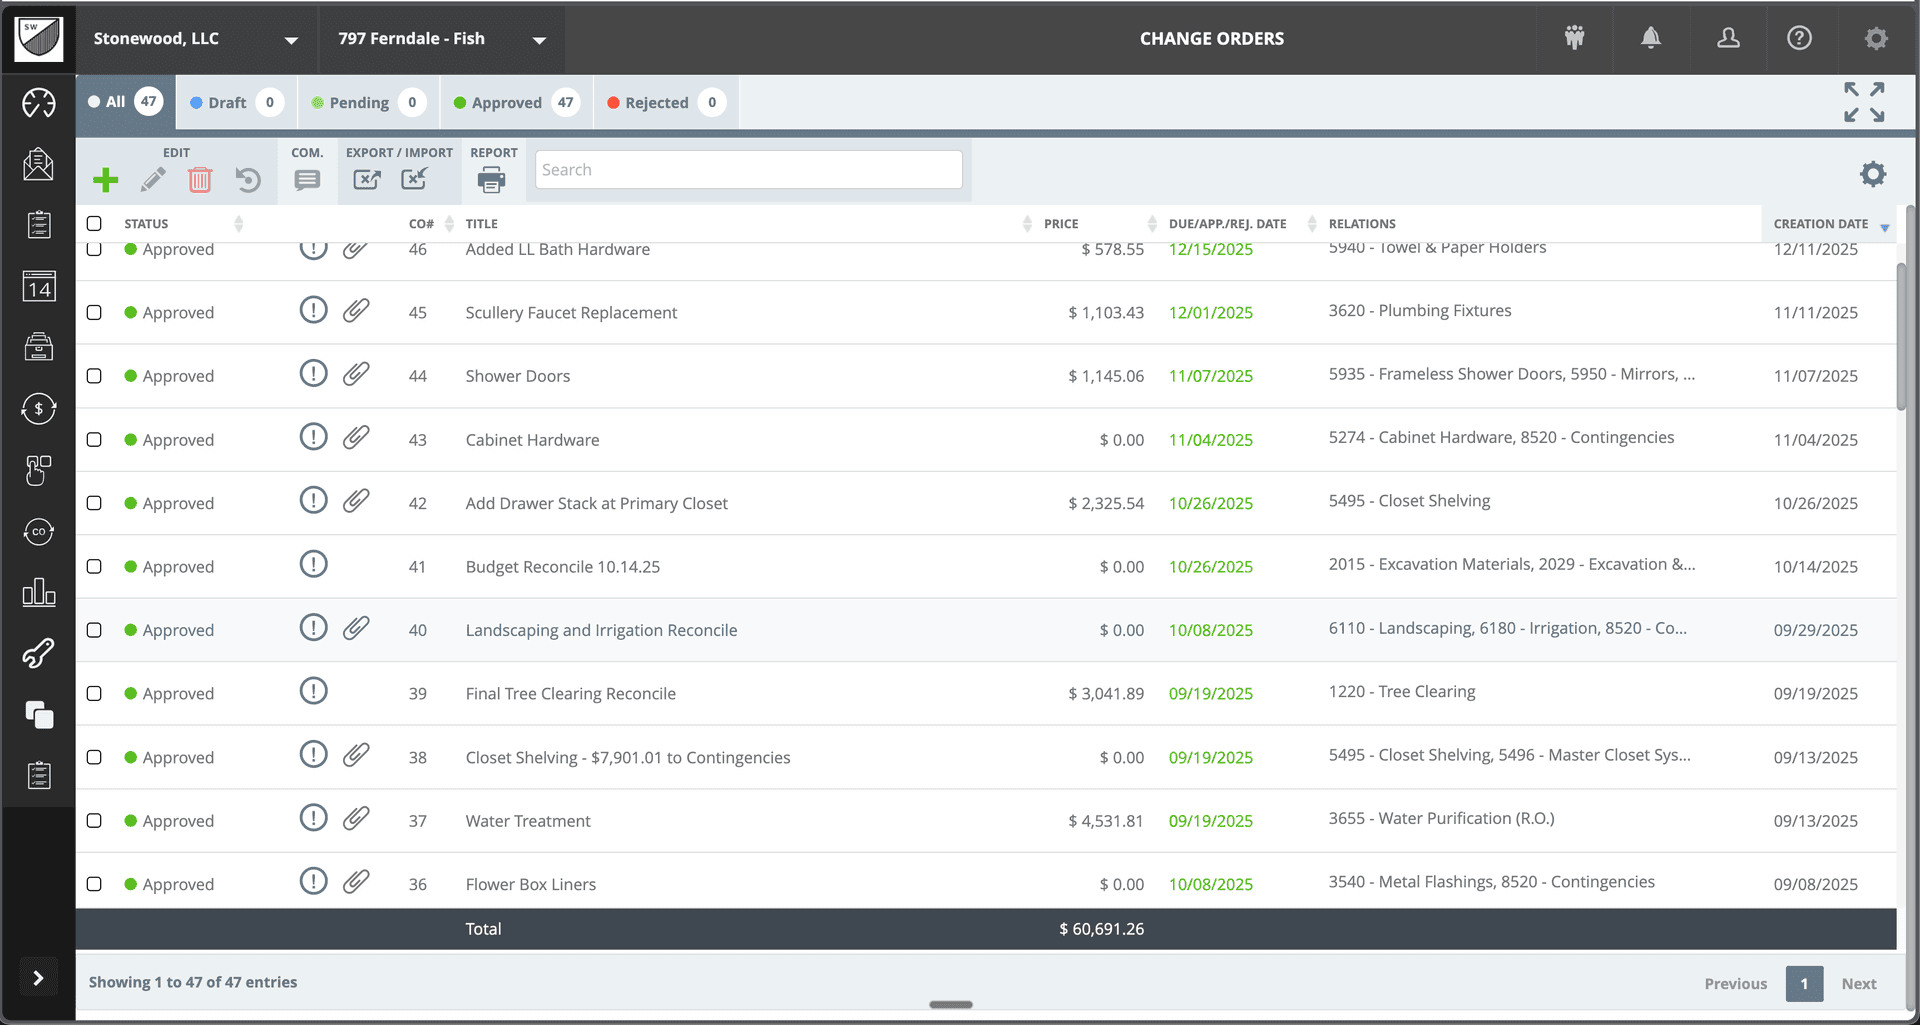The height and width of the screenshot is (1025, 1920).
Task: Check the select-all checkbox in table header
Action: point(94,223)
